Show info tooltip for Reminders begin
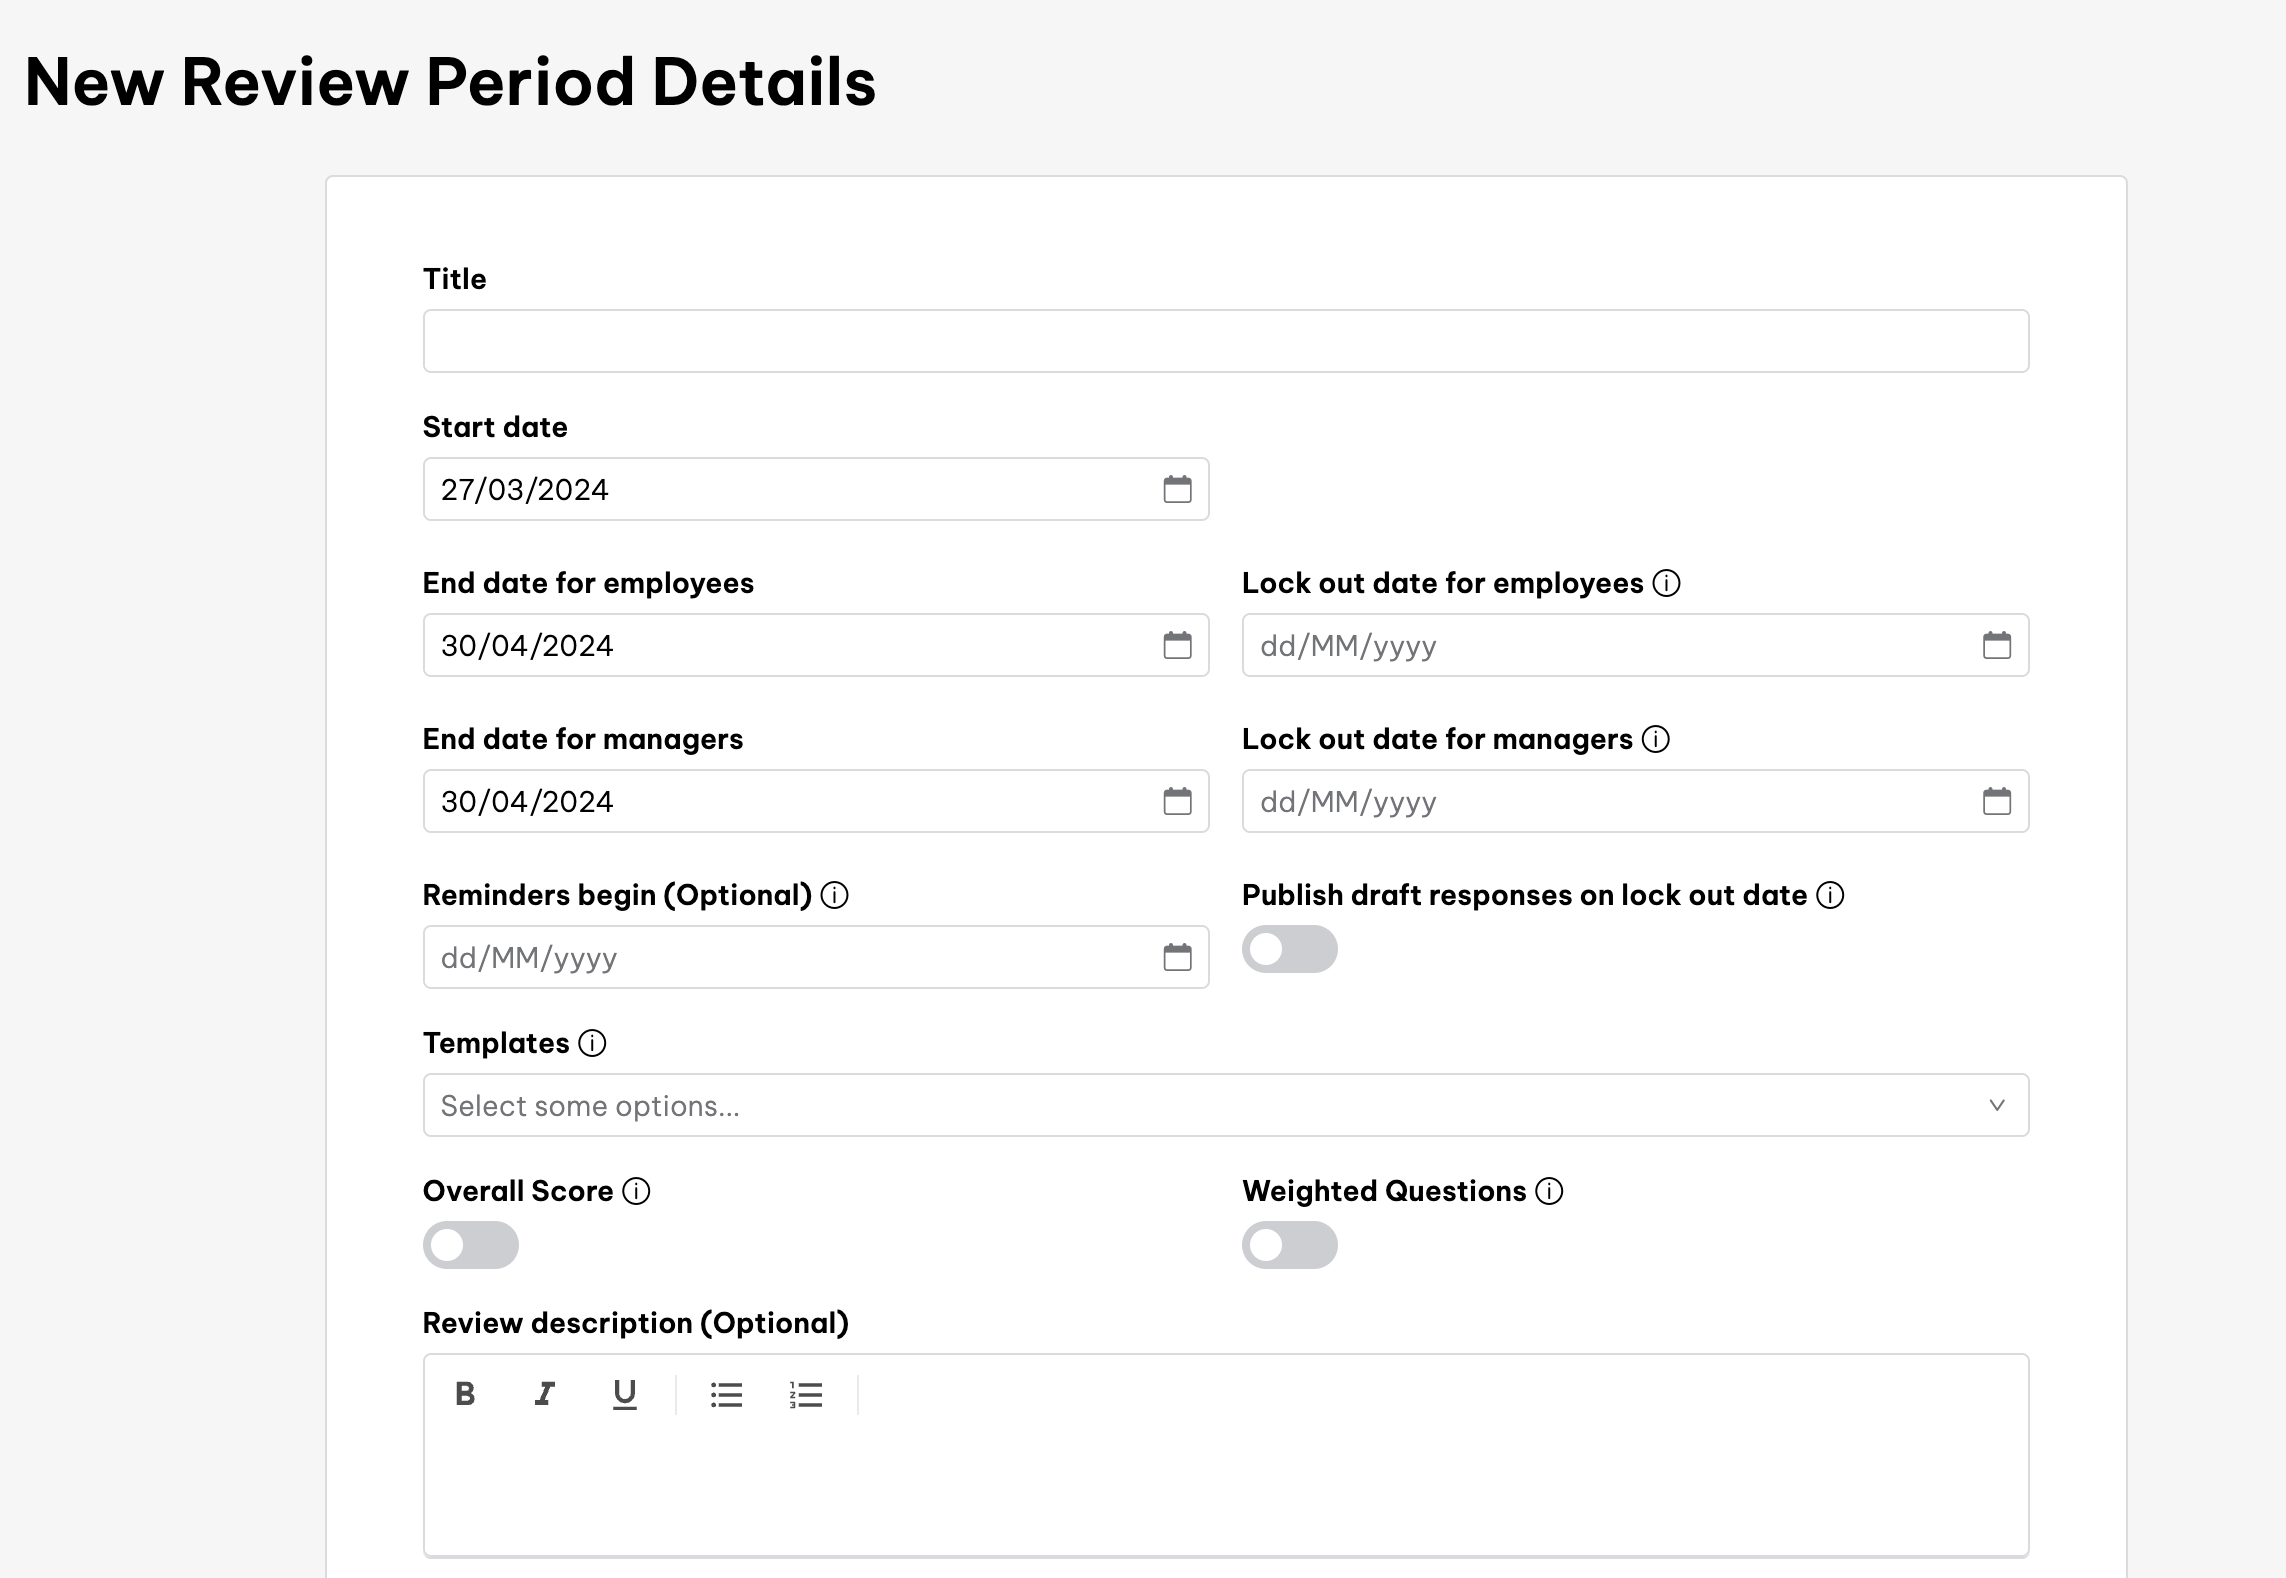 click(x=834, y=895)
